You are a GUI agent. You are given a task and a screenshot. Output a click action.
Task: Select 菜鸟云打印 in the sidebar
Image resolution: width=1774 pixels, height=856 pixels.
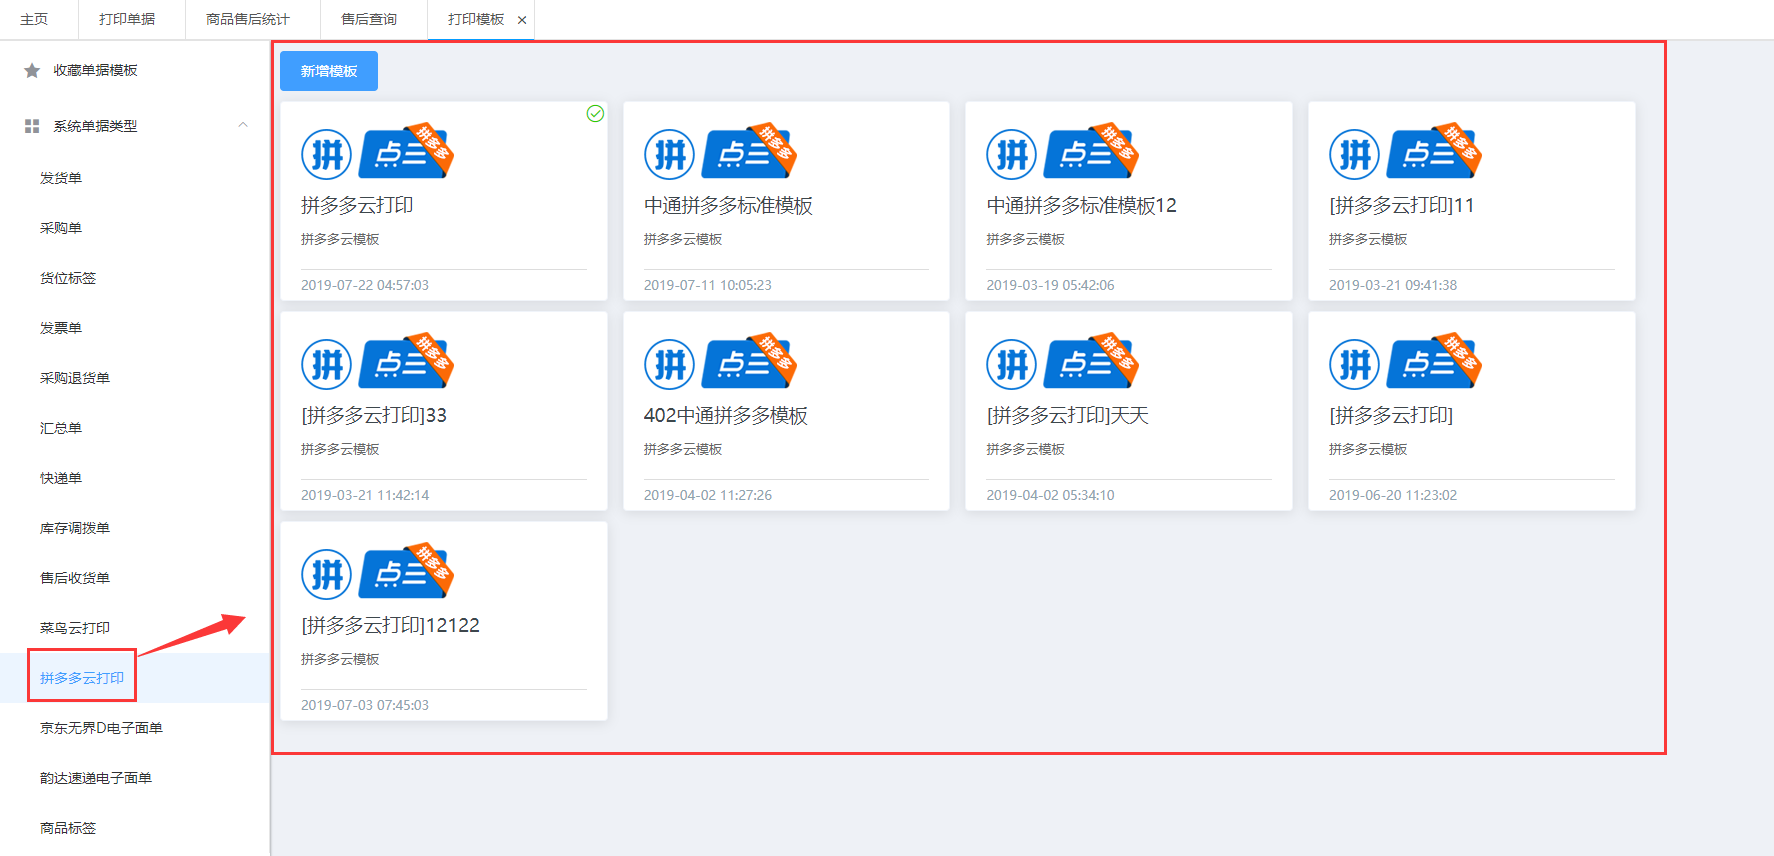75,628
